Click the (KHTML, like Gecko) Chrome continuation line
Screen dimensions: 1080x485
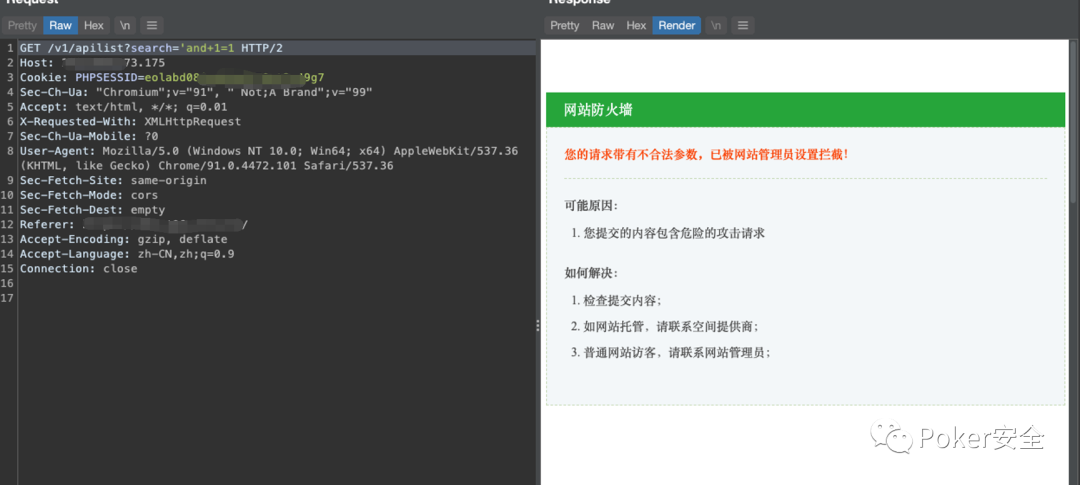pyautogui.click(x=207, y=166)
